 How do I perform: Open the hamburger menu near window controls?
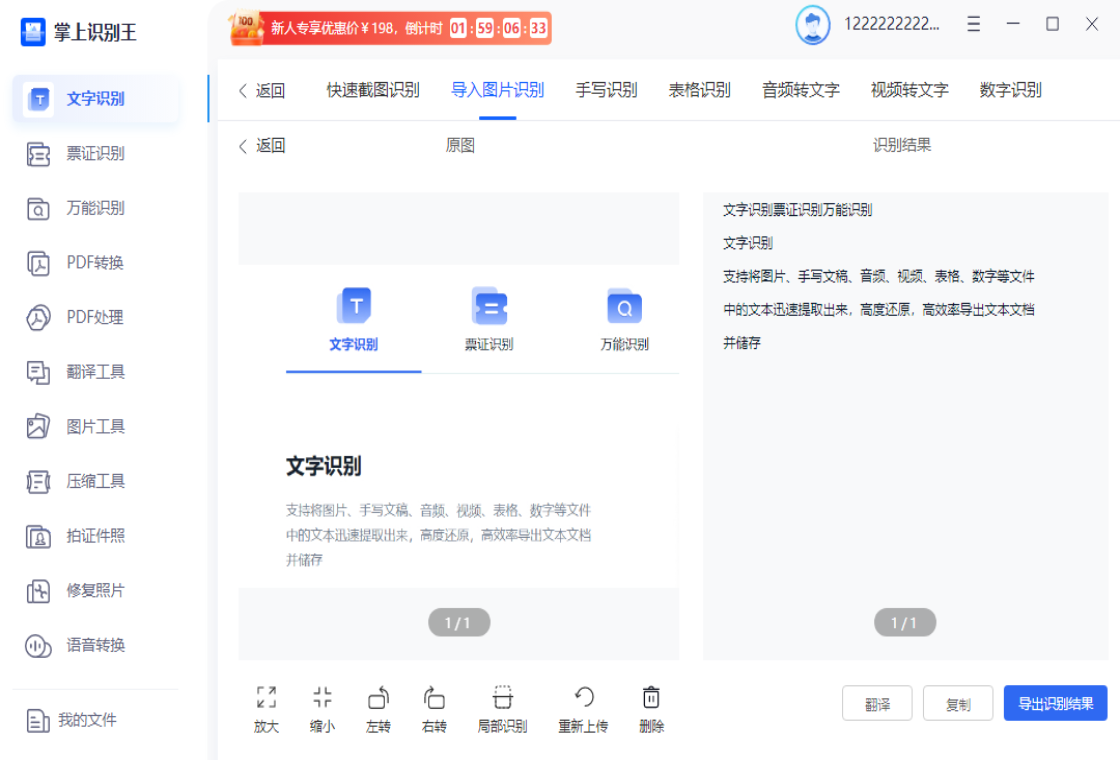pos(973,24)
